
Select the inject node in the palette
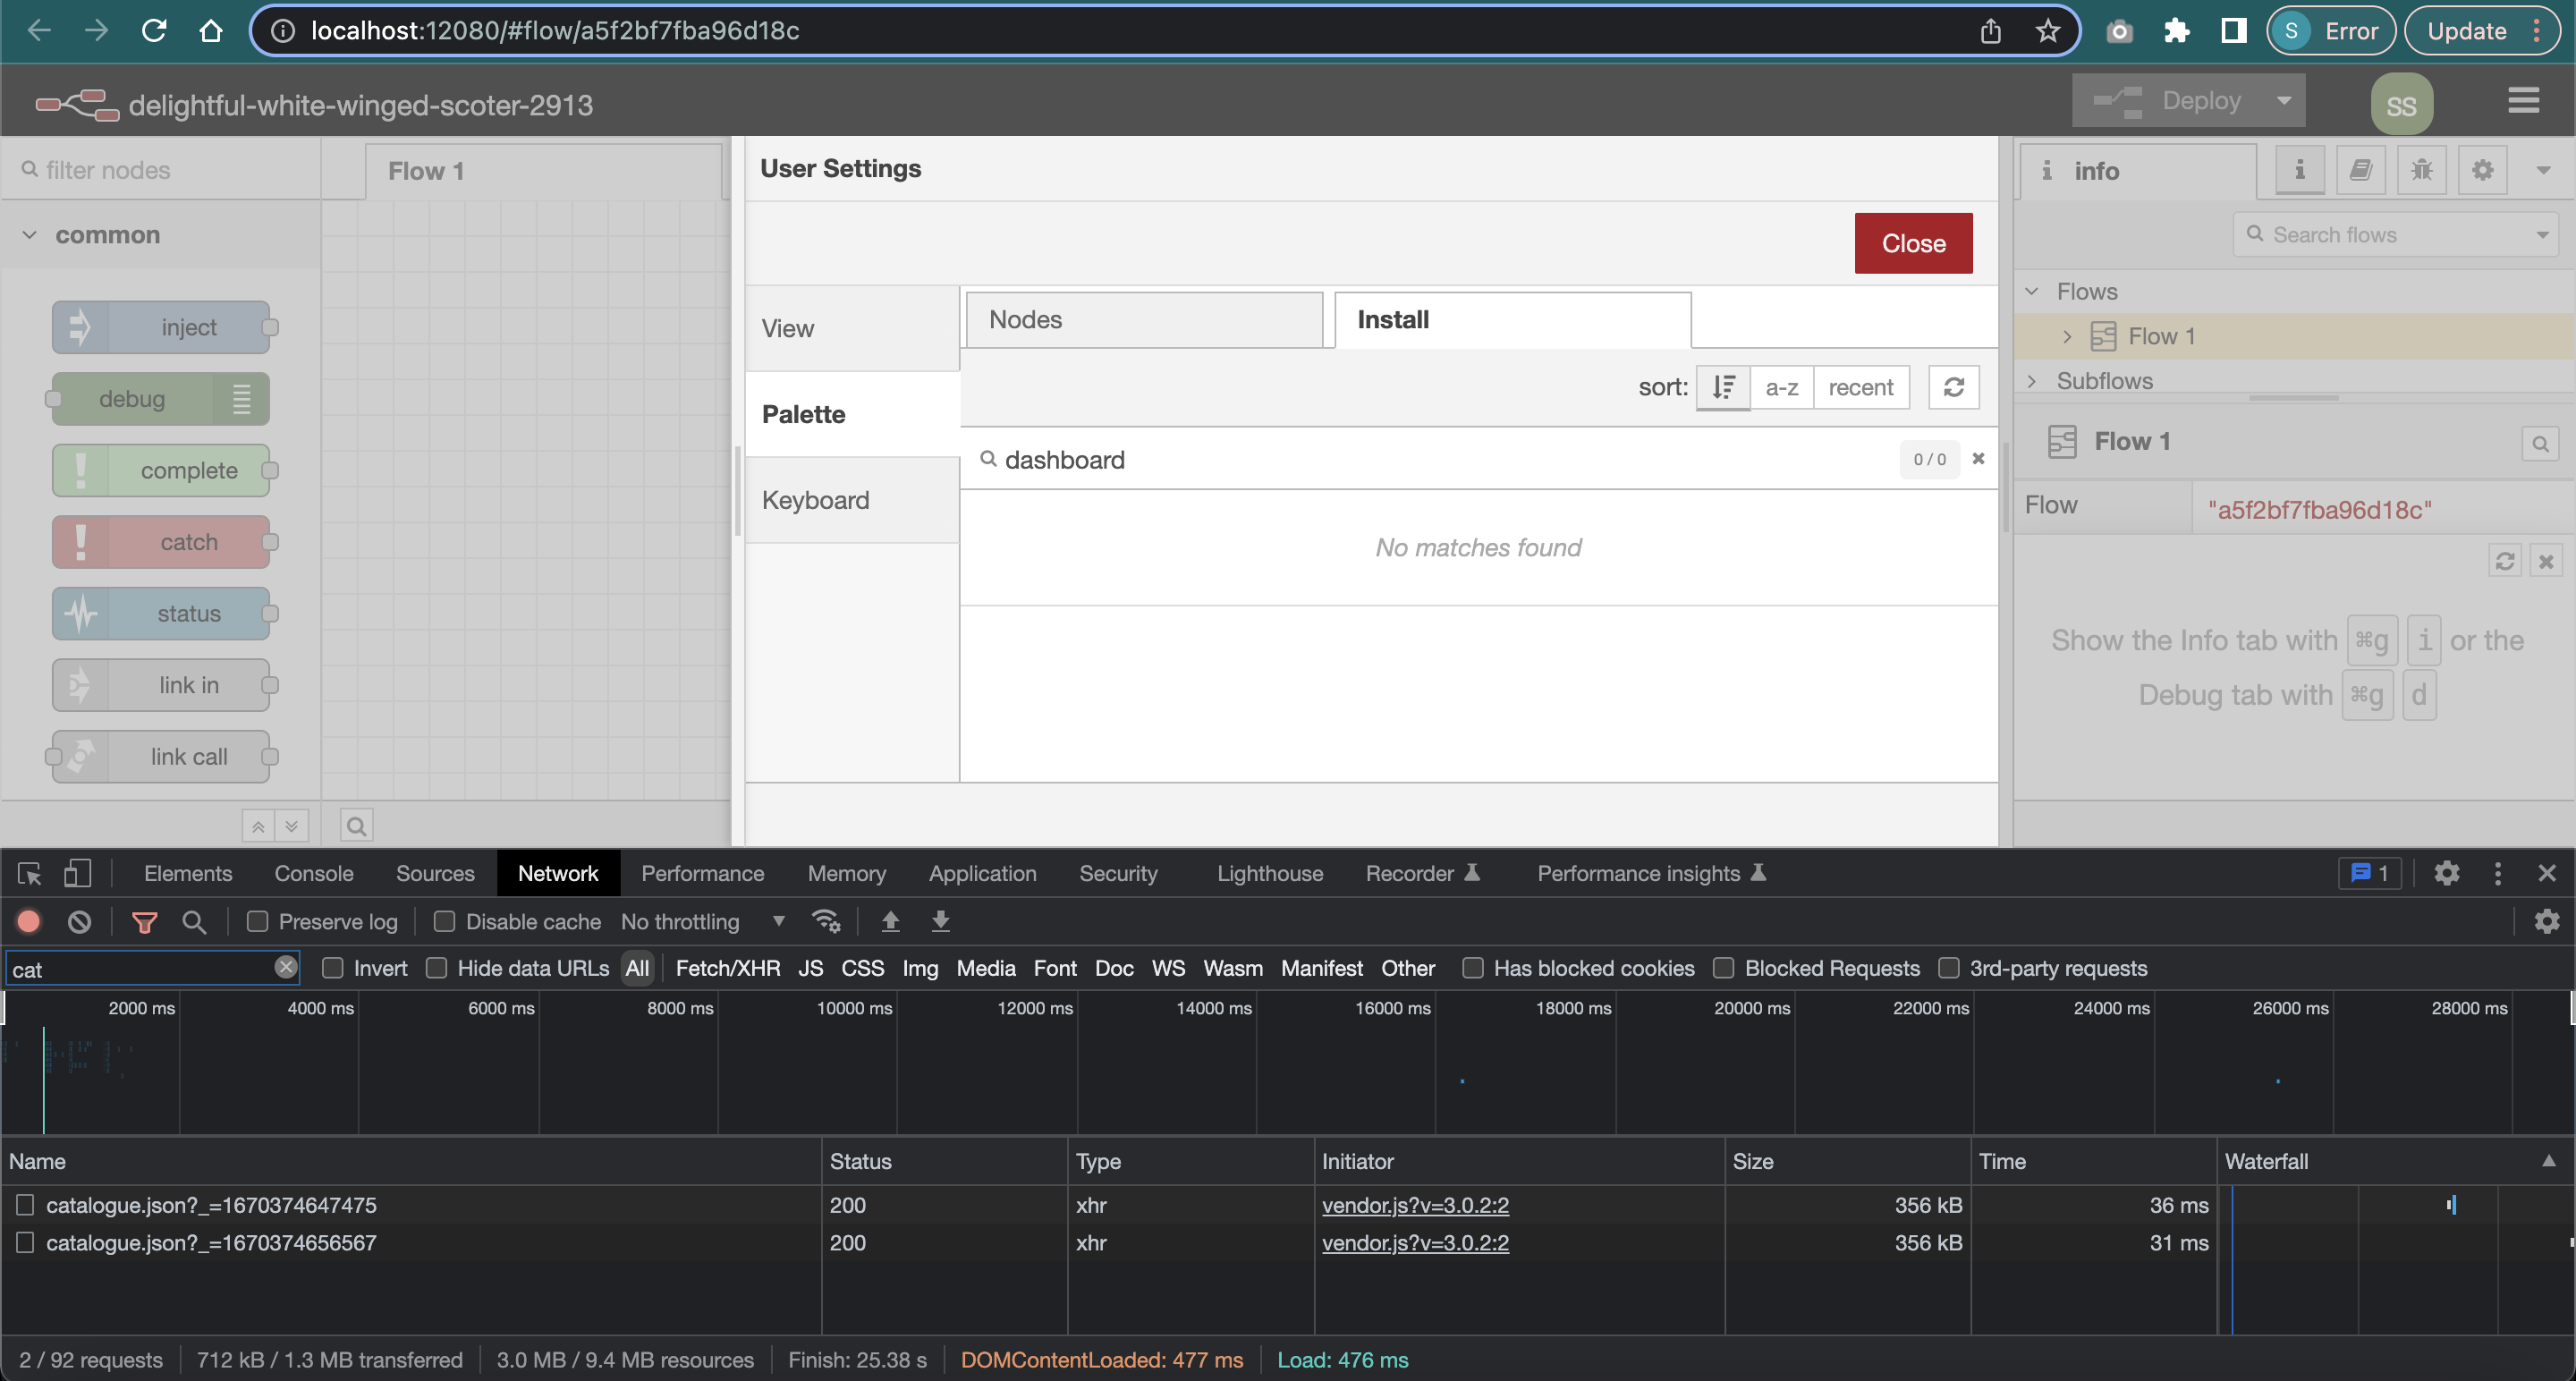tap(161, 326)
